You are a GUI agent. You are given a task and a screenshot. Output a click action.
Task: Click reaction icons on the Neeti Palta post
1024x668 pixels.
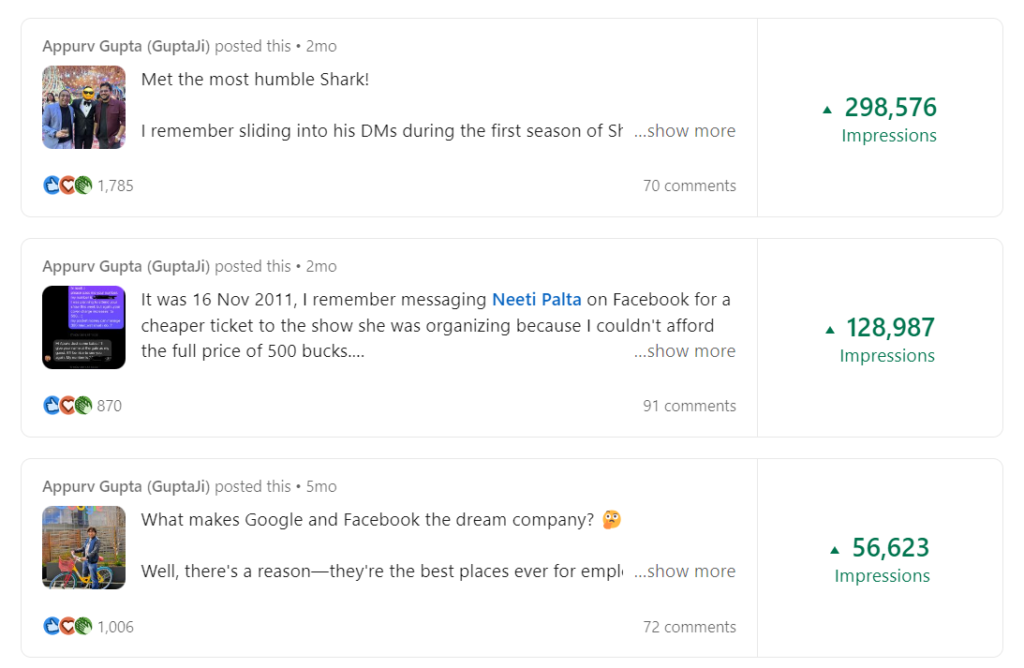67,405
